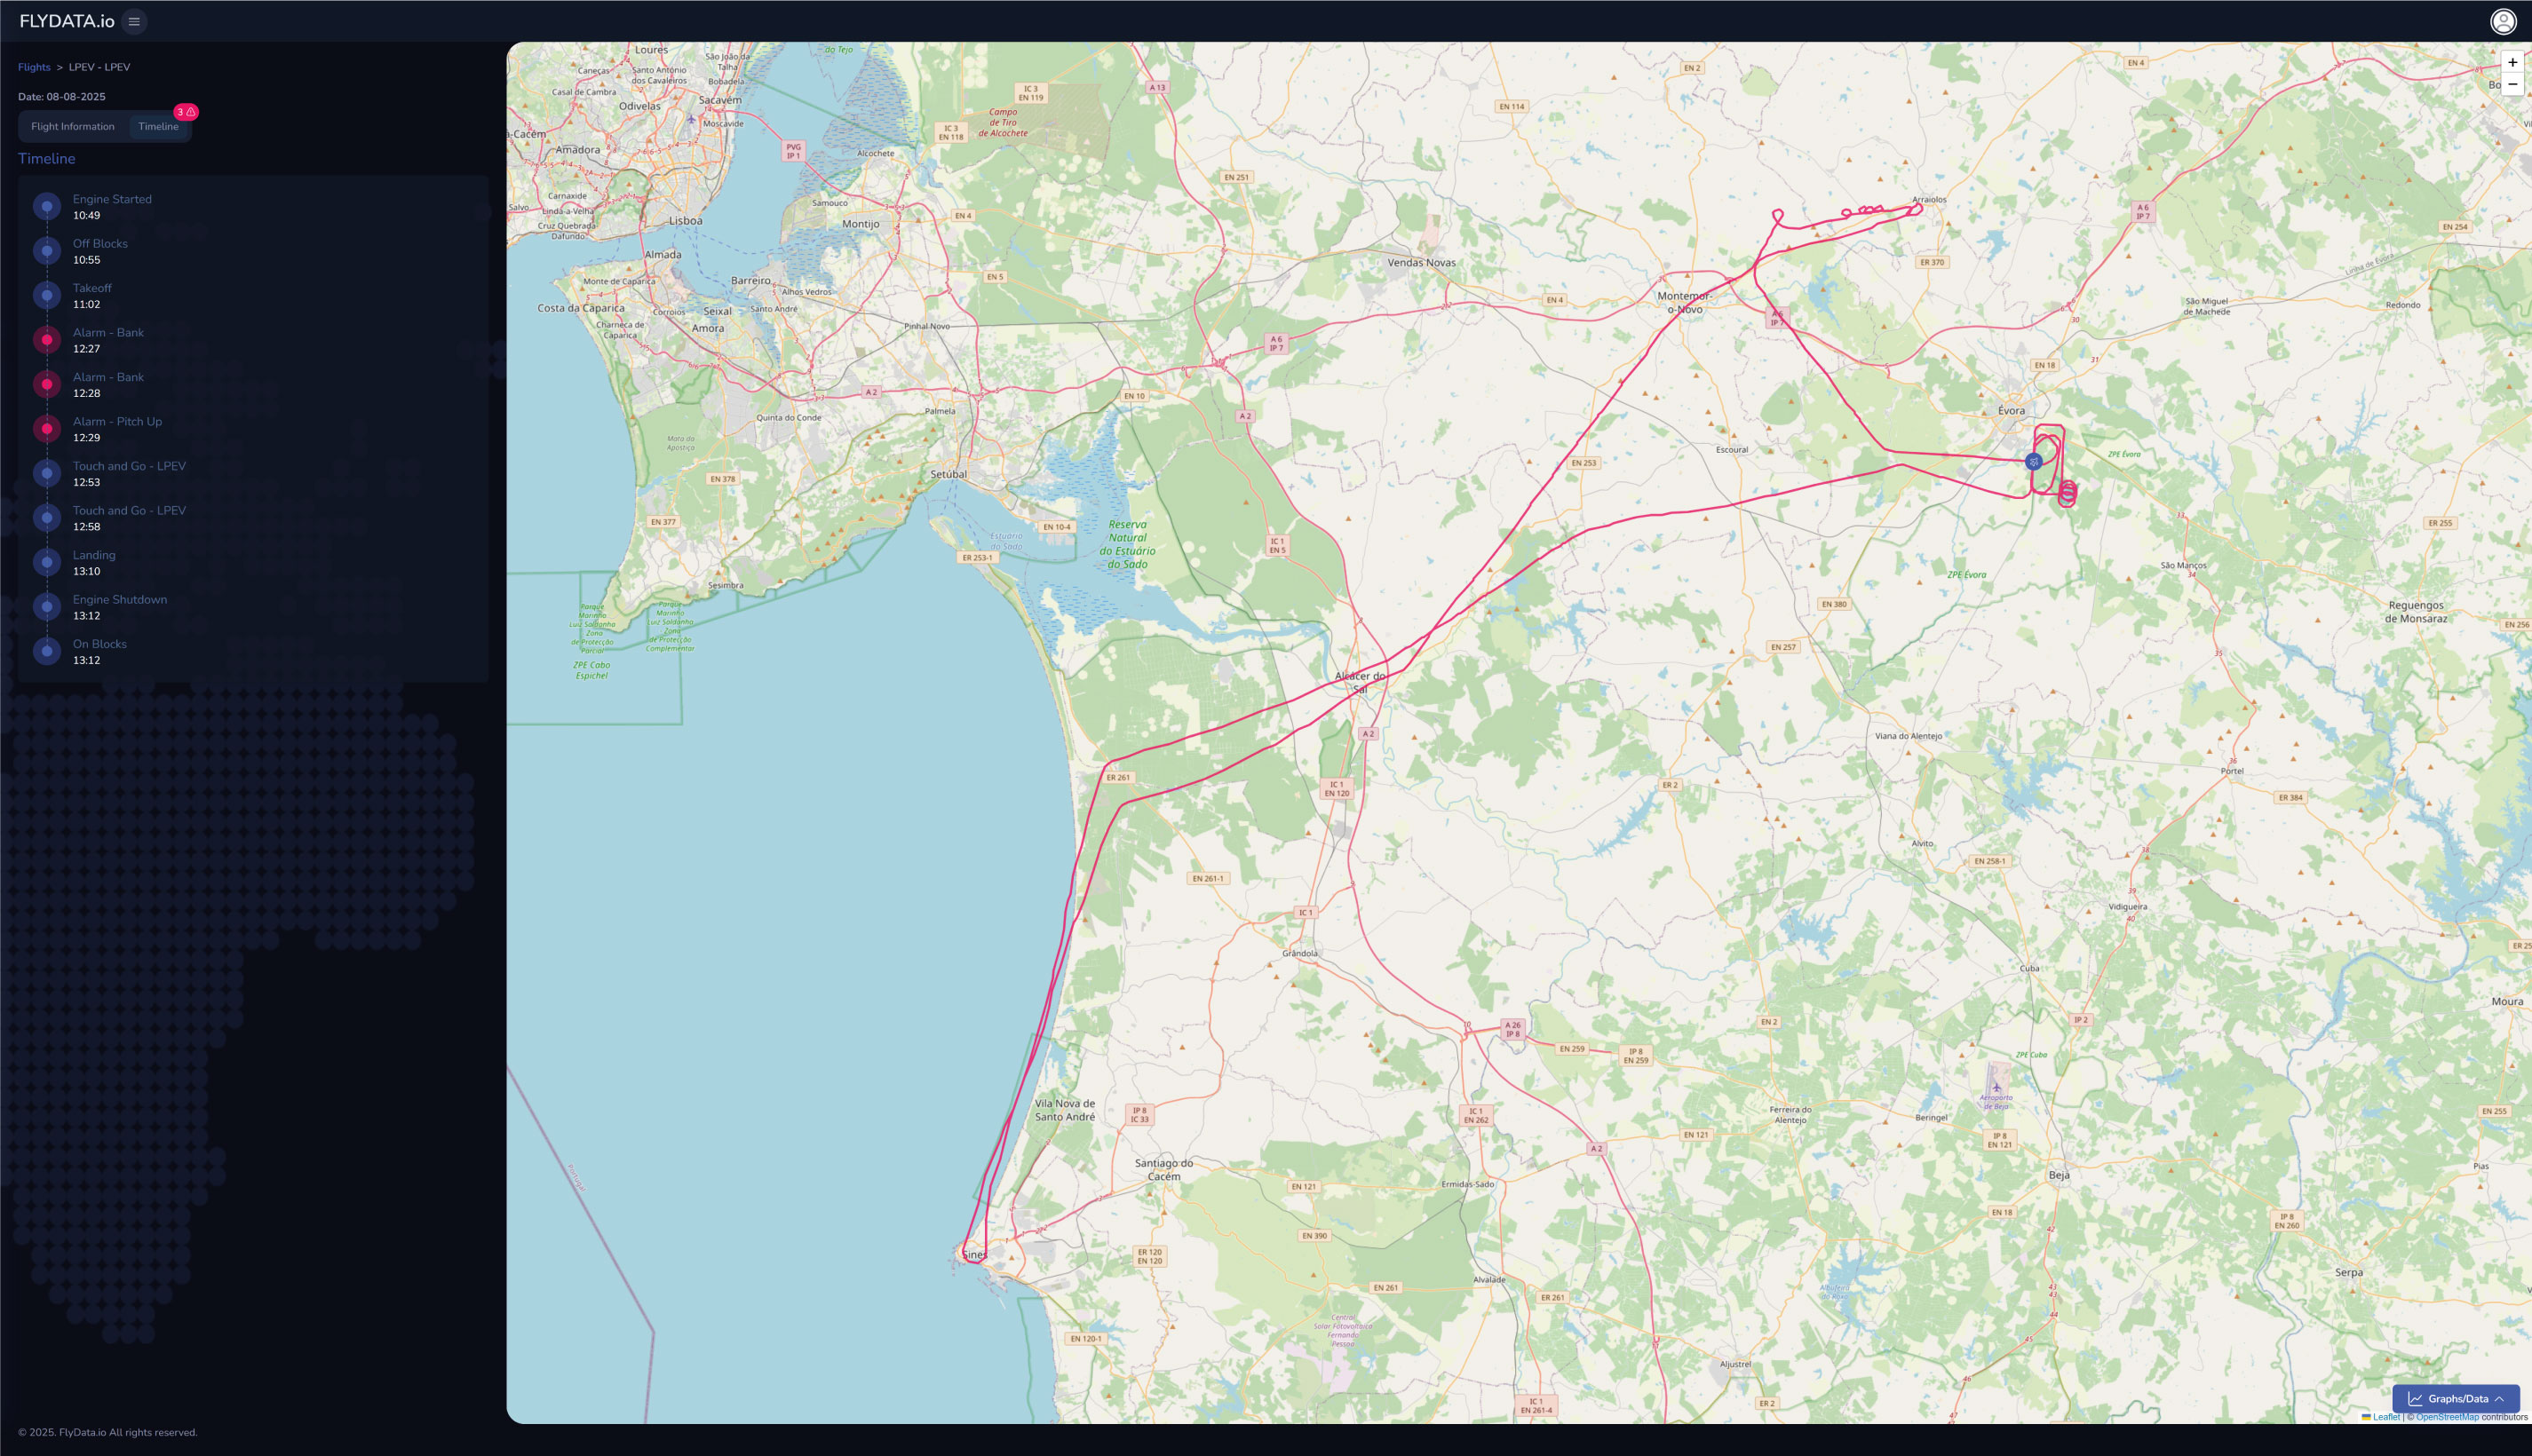Image resolution: width=2532 pixels, height=1456 pixels.
Task: Zoom in the map
Action: point(2512,62)
